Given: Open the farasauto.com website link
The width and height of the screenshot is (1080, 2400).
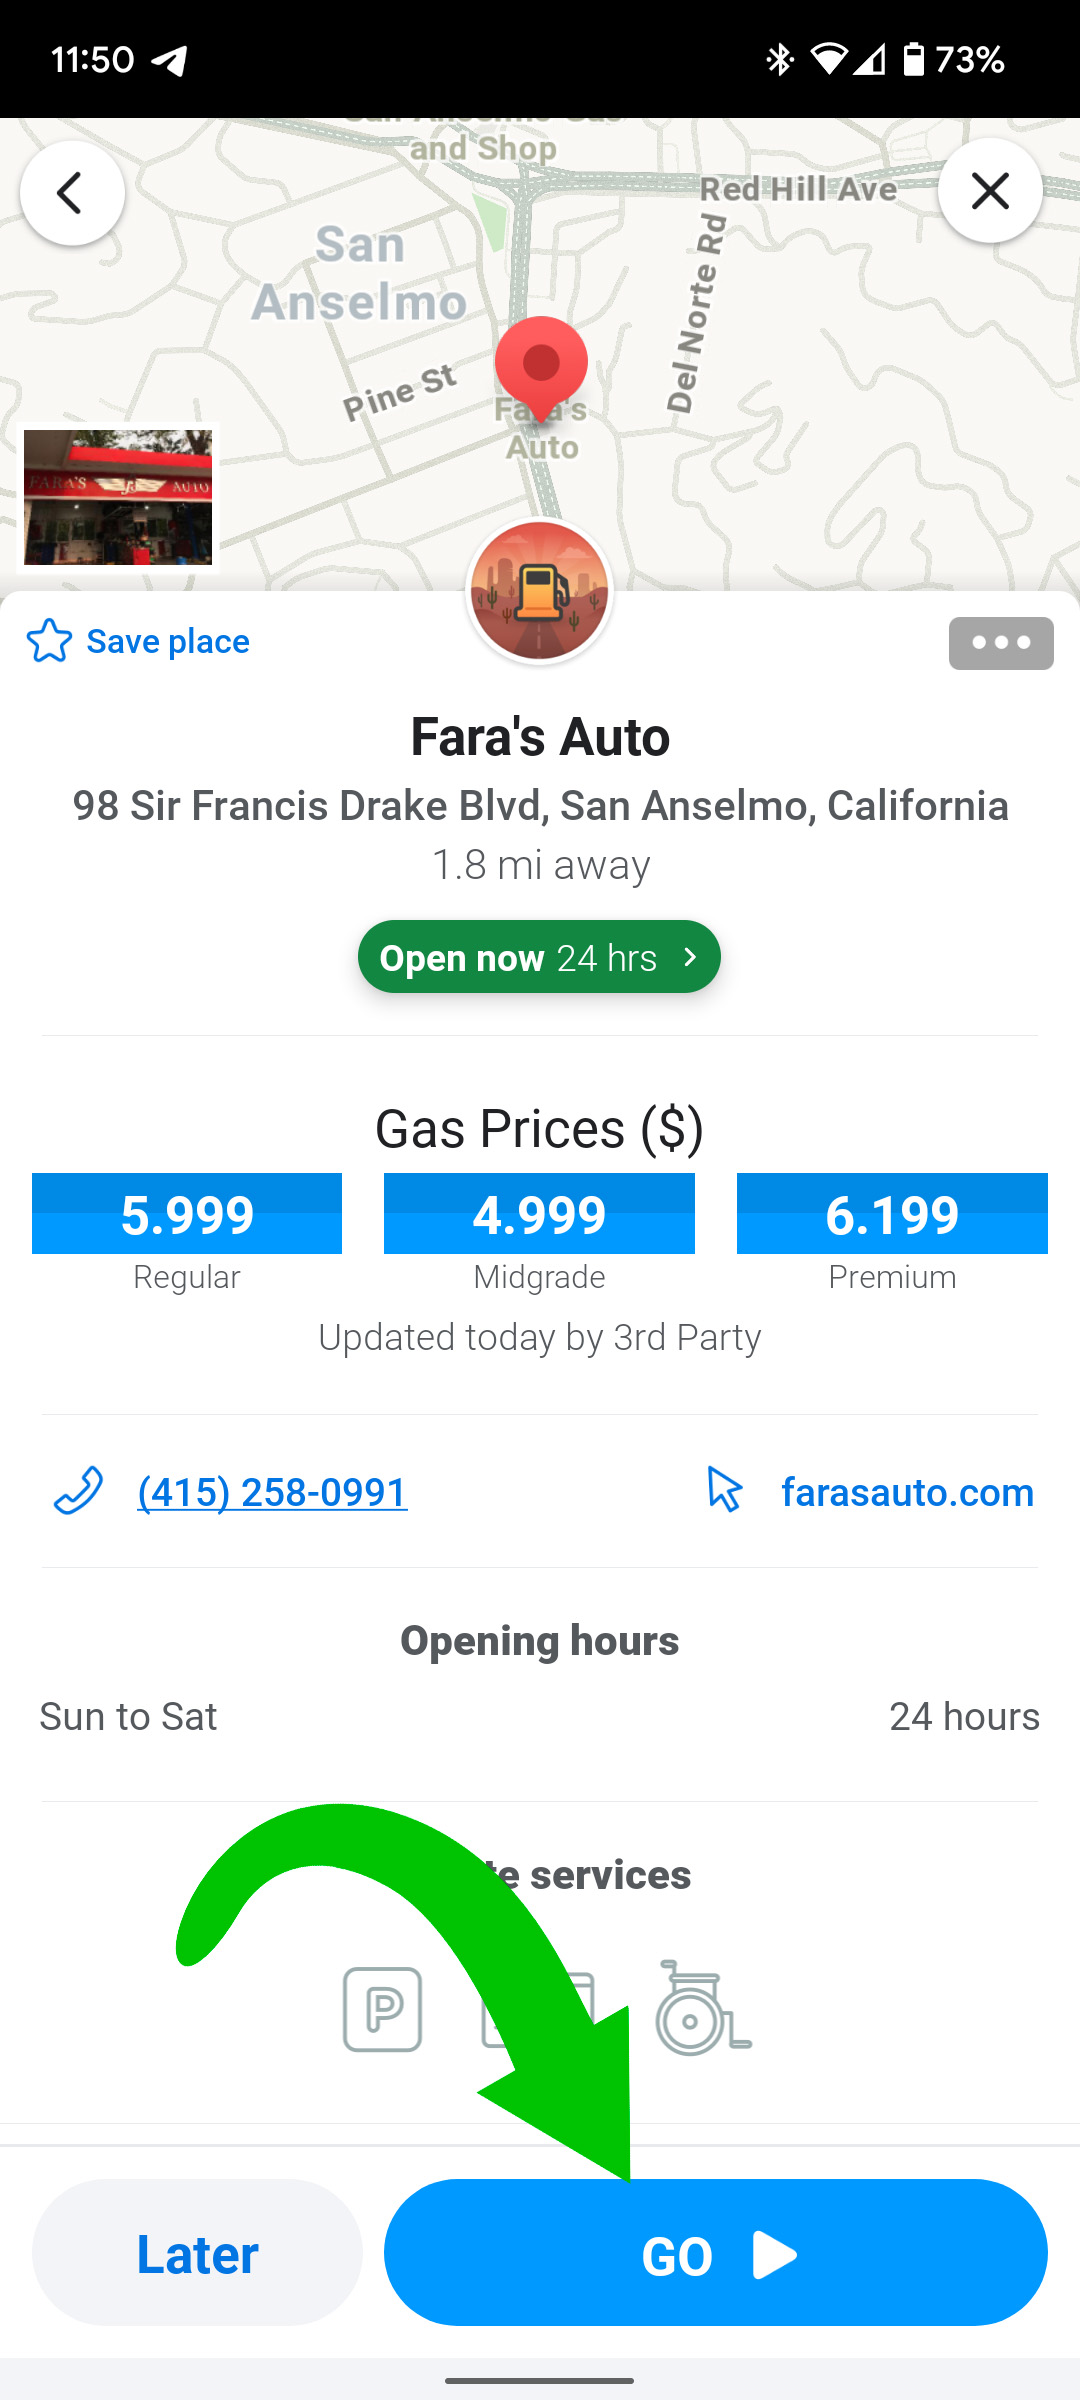Looking at the screenshot, I should point(907,1492).
